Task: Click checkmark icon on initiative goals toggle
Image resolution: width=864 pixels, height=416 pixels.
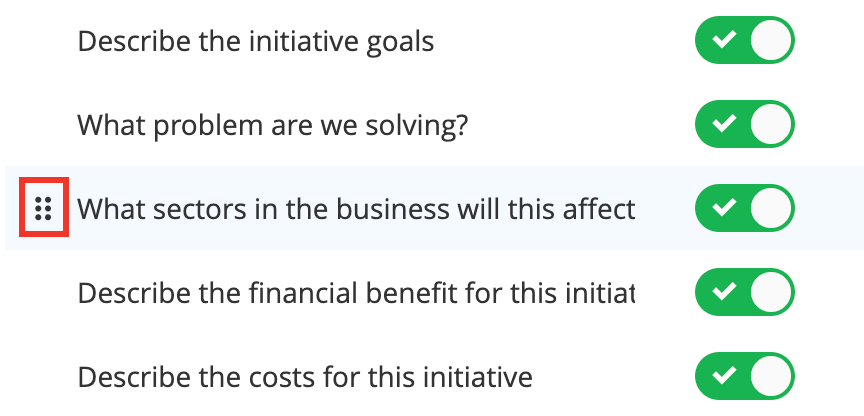Action: click(x=723, y=40)
